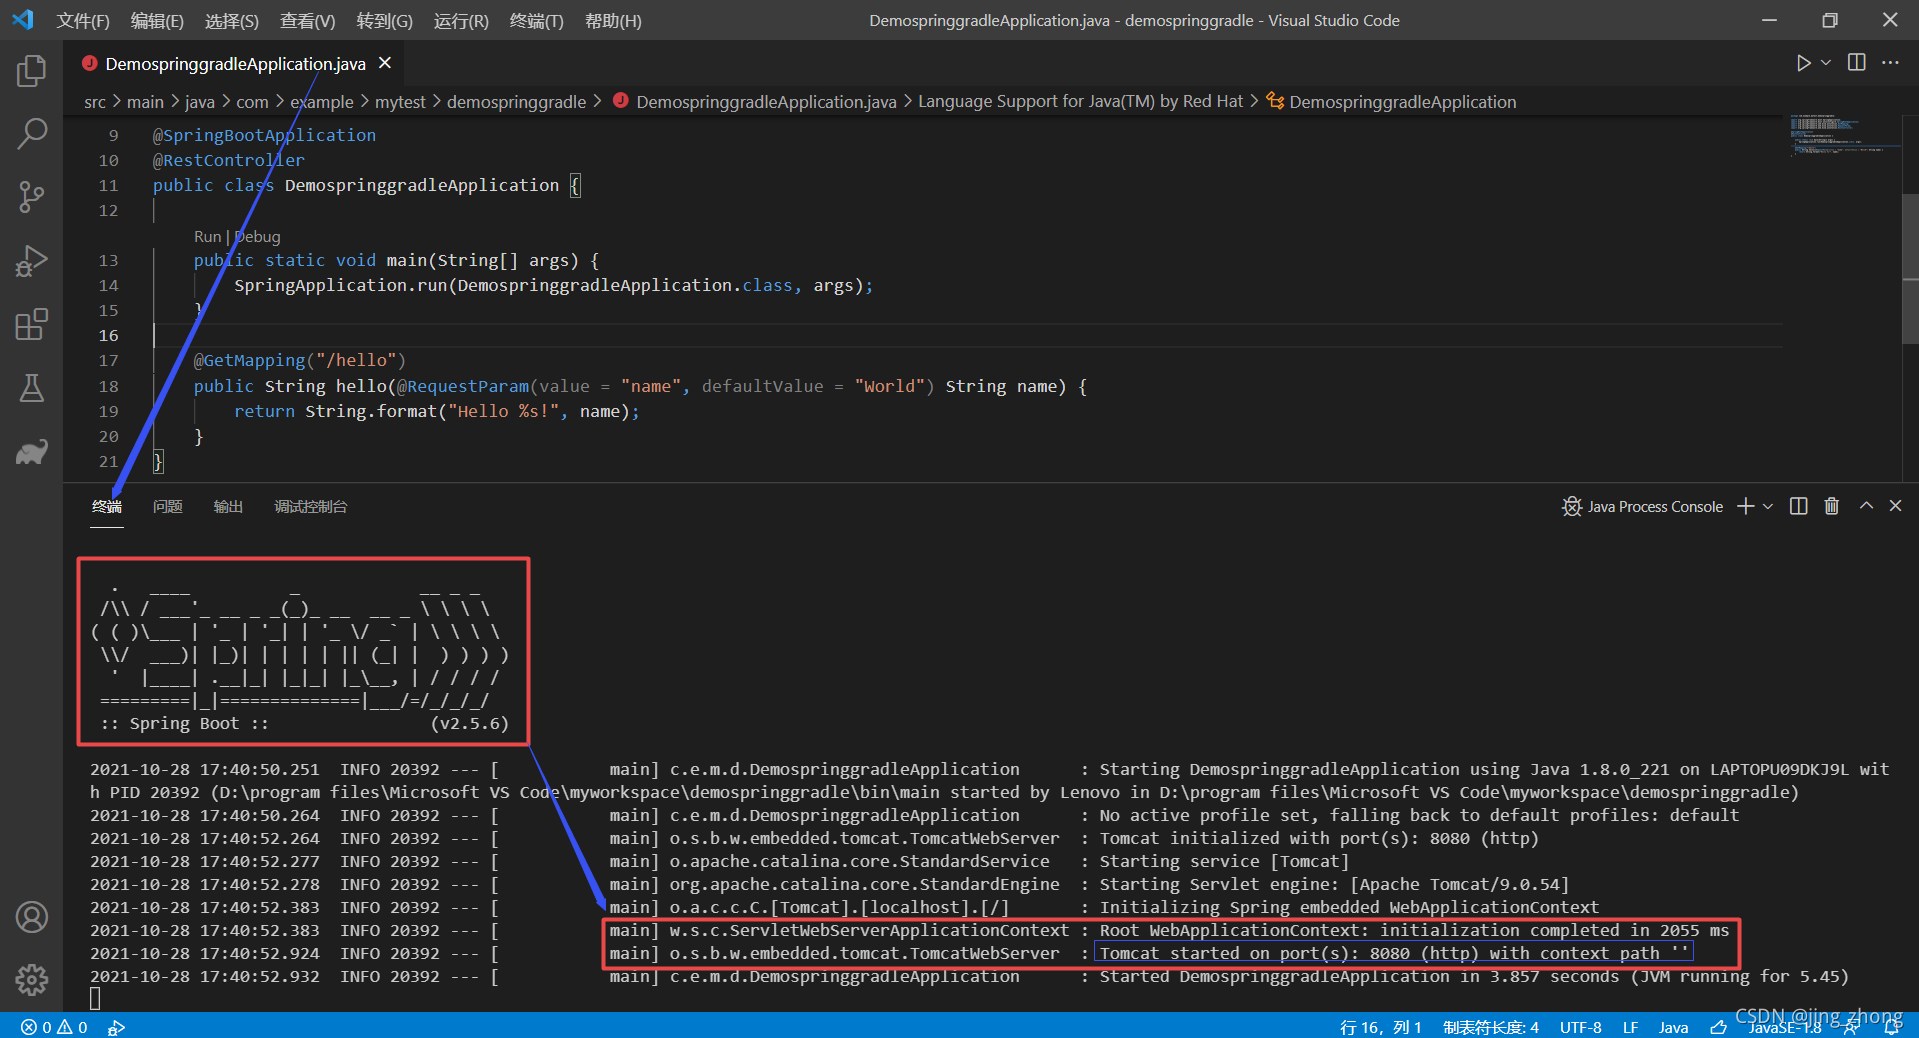1919x1038 pixels.
Task: Open the 查看(V) menu
Action: click(x=307, y=20)
